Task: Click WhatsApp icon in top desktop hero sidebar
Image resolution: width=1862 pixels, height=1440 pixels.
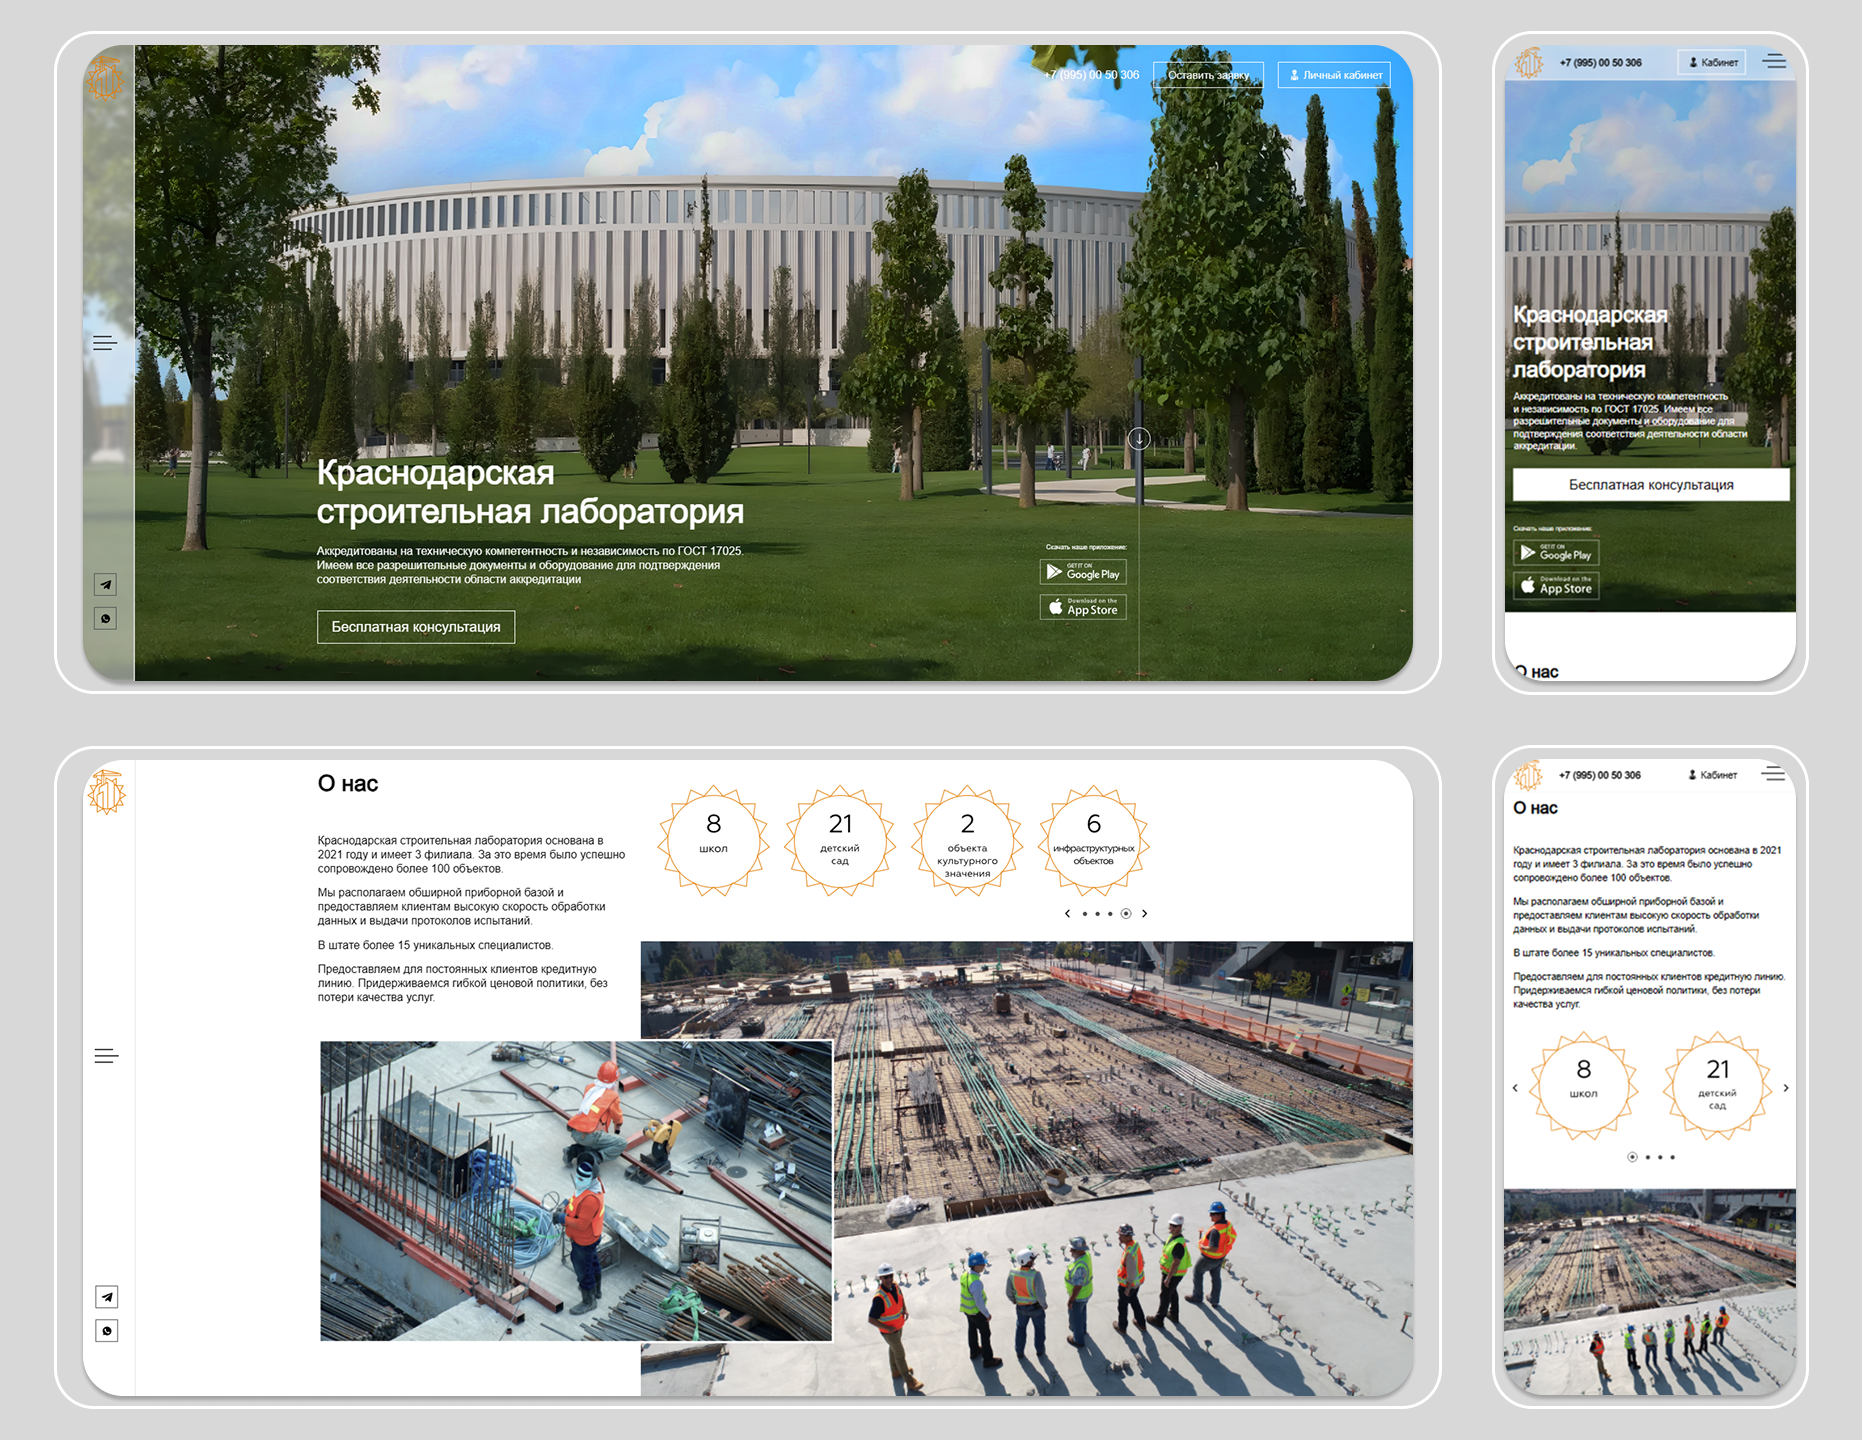Action: point(105,618)
